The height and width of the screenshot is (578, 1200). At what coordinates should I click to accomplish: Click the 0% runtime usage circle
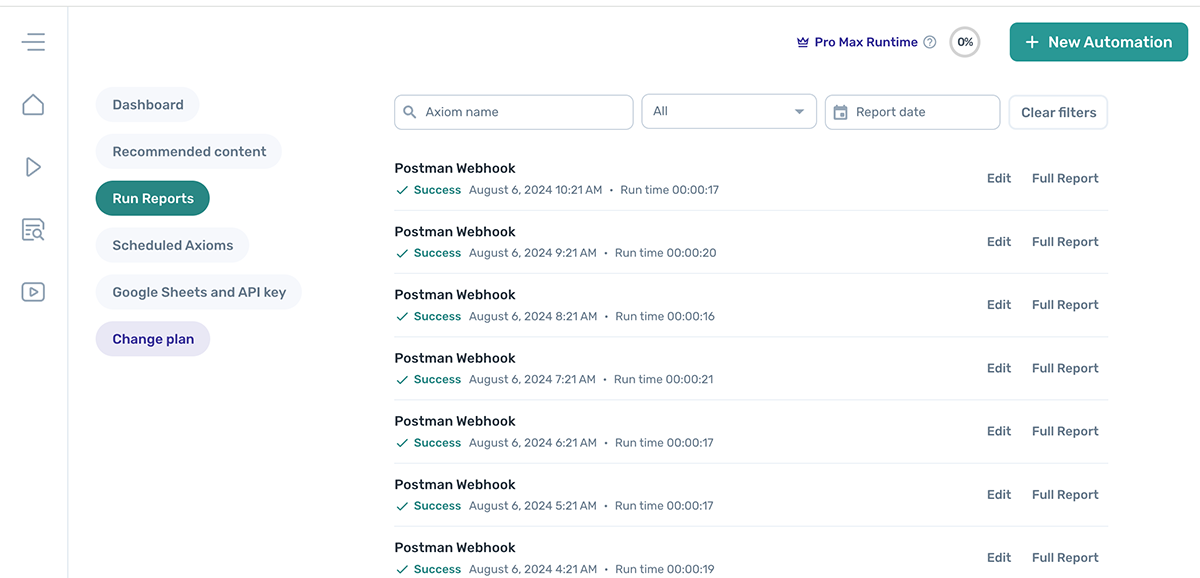965,42
